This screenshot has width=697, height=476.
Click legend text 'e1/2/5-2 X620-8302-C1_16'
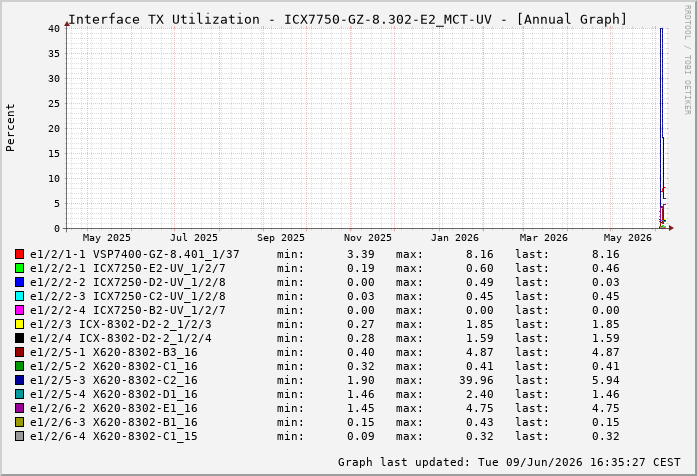point(114,366)
